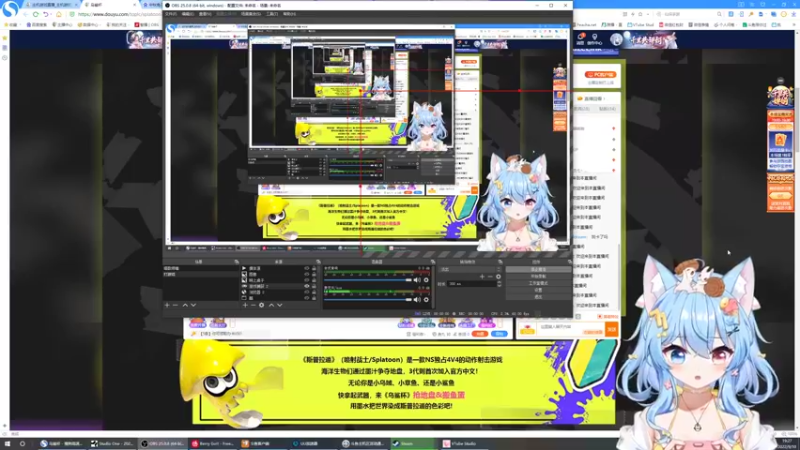Remove the transition with the Transitions minus icon
The height and width of the screenshot is (450, 800).
pos(490,277)
